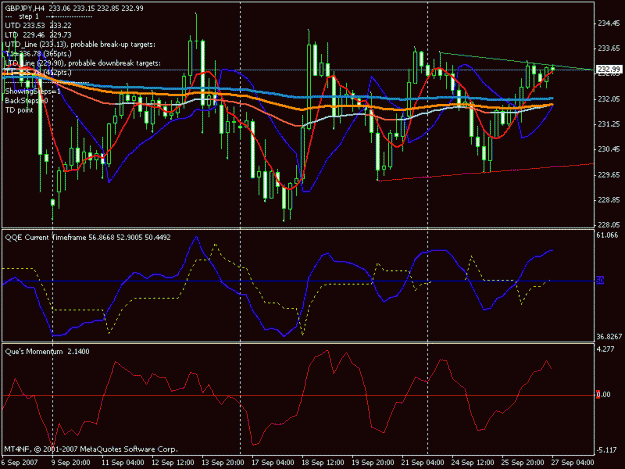Click the 'LTD 229.46 229.73' label
The image size is (625, 469).
38,35
